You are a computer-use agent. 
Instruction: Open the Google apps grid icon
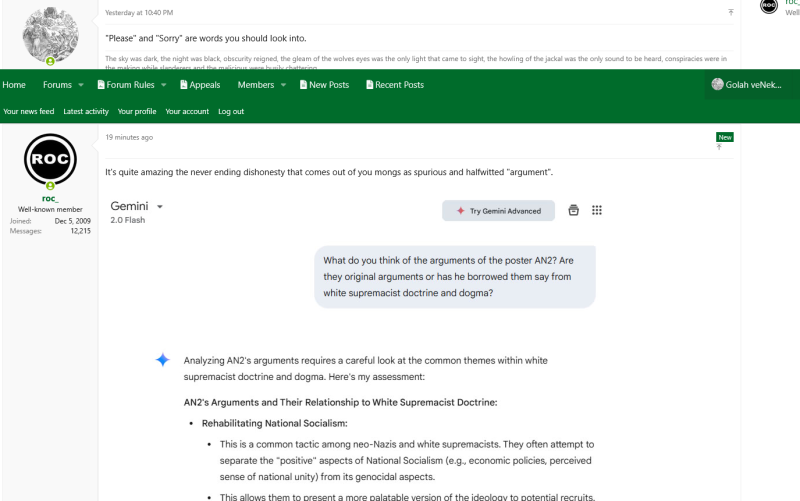597,211
